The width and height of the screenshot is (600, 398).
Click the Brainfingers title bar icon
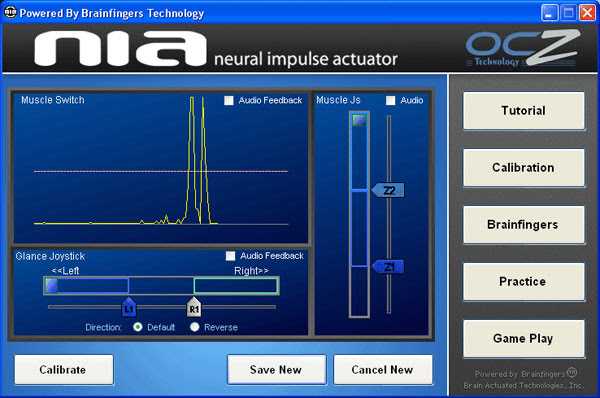click(10, 13)
